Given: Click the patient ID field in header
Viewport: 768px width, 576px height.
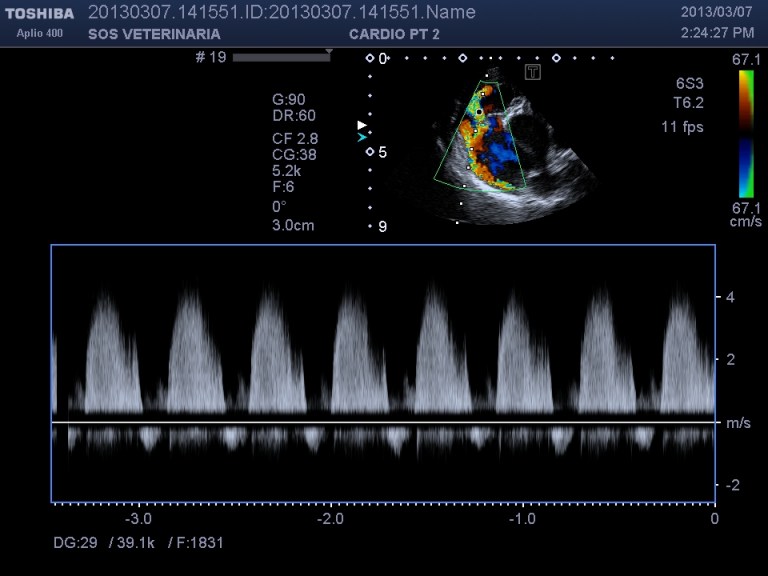Looking at the screenshot, I should coord(281,12).
